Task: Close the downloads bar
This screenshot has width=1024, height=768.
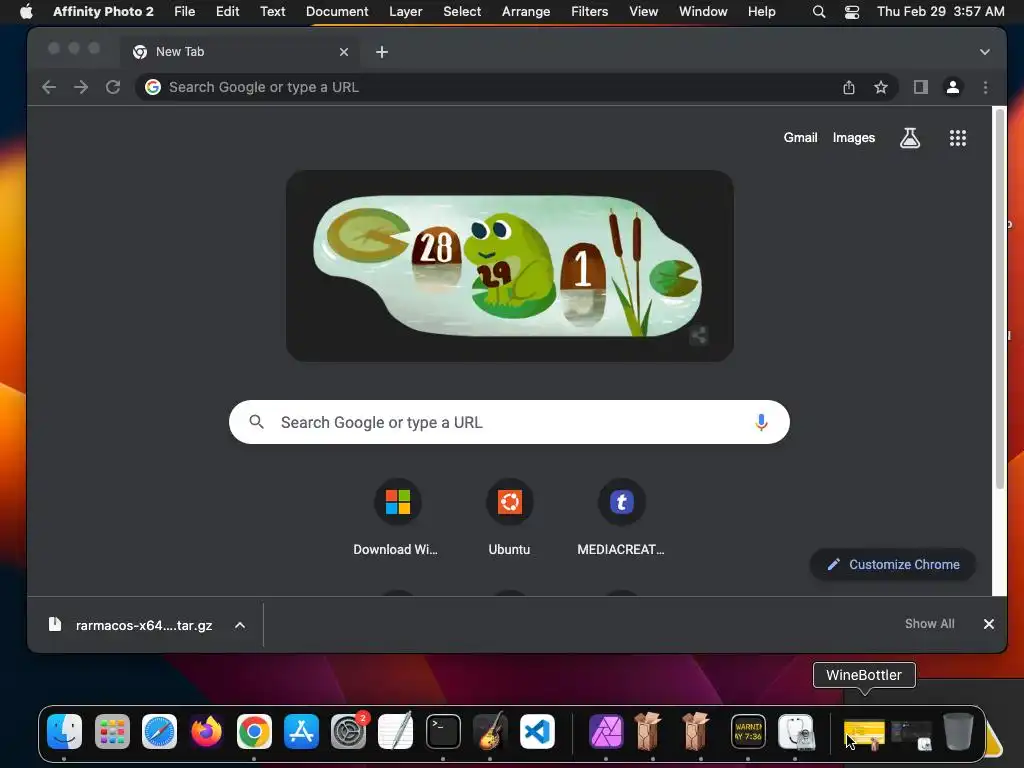Action: (x=989, y=624)
